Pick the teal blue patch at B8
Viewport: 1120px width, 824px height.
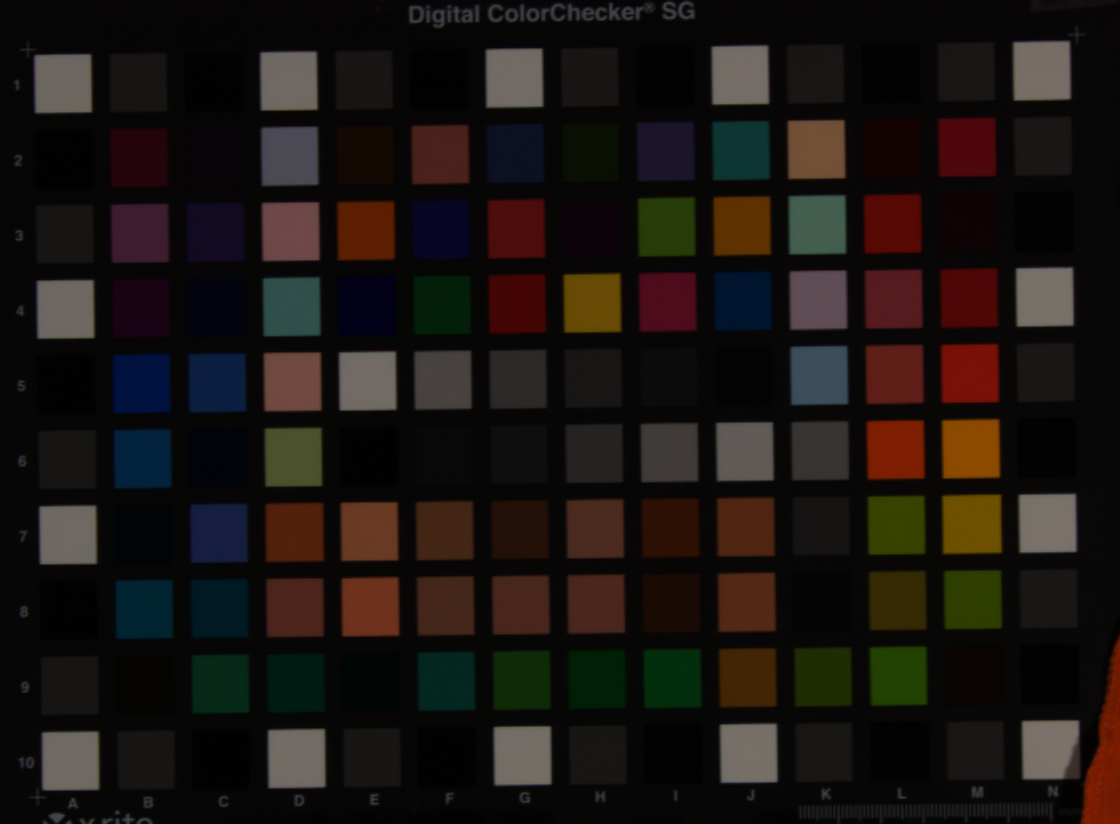(x=144, y=609)
